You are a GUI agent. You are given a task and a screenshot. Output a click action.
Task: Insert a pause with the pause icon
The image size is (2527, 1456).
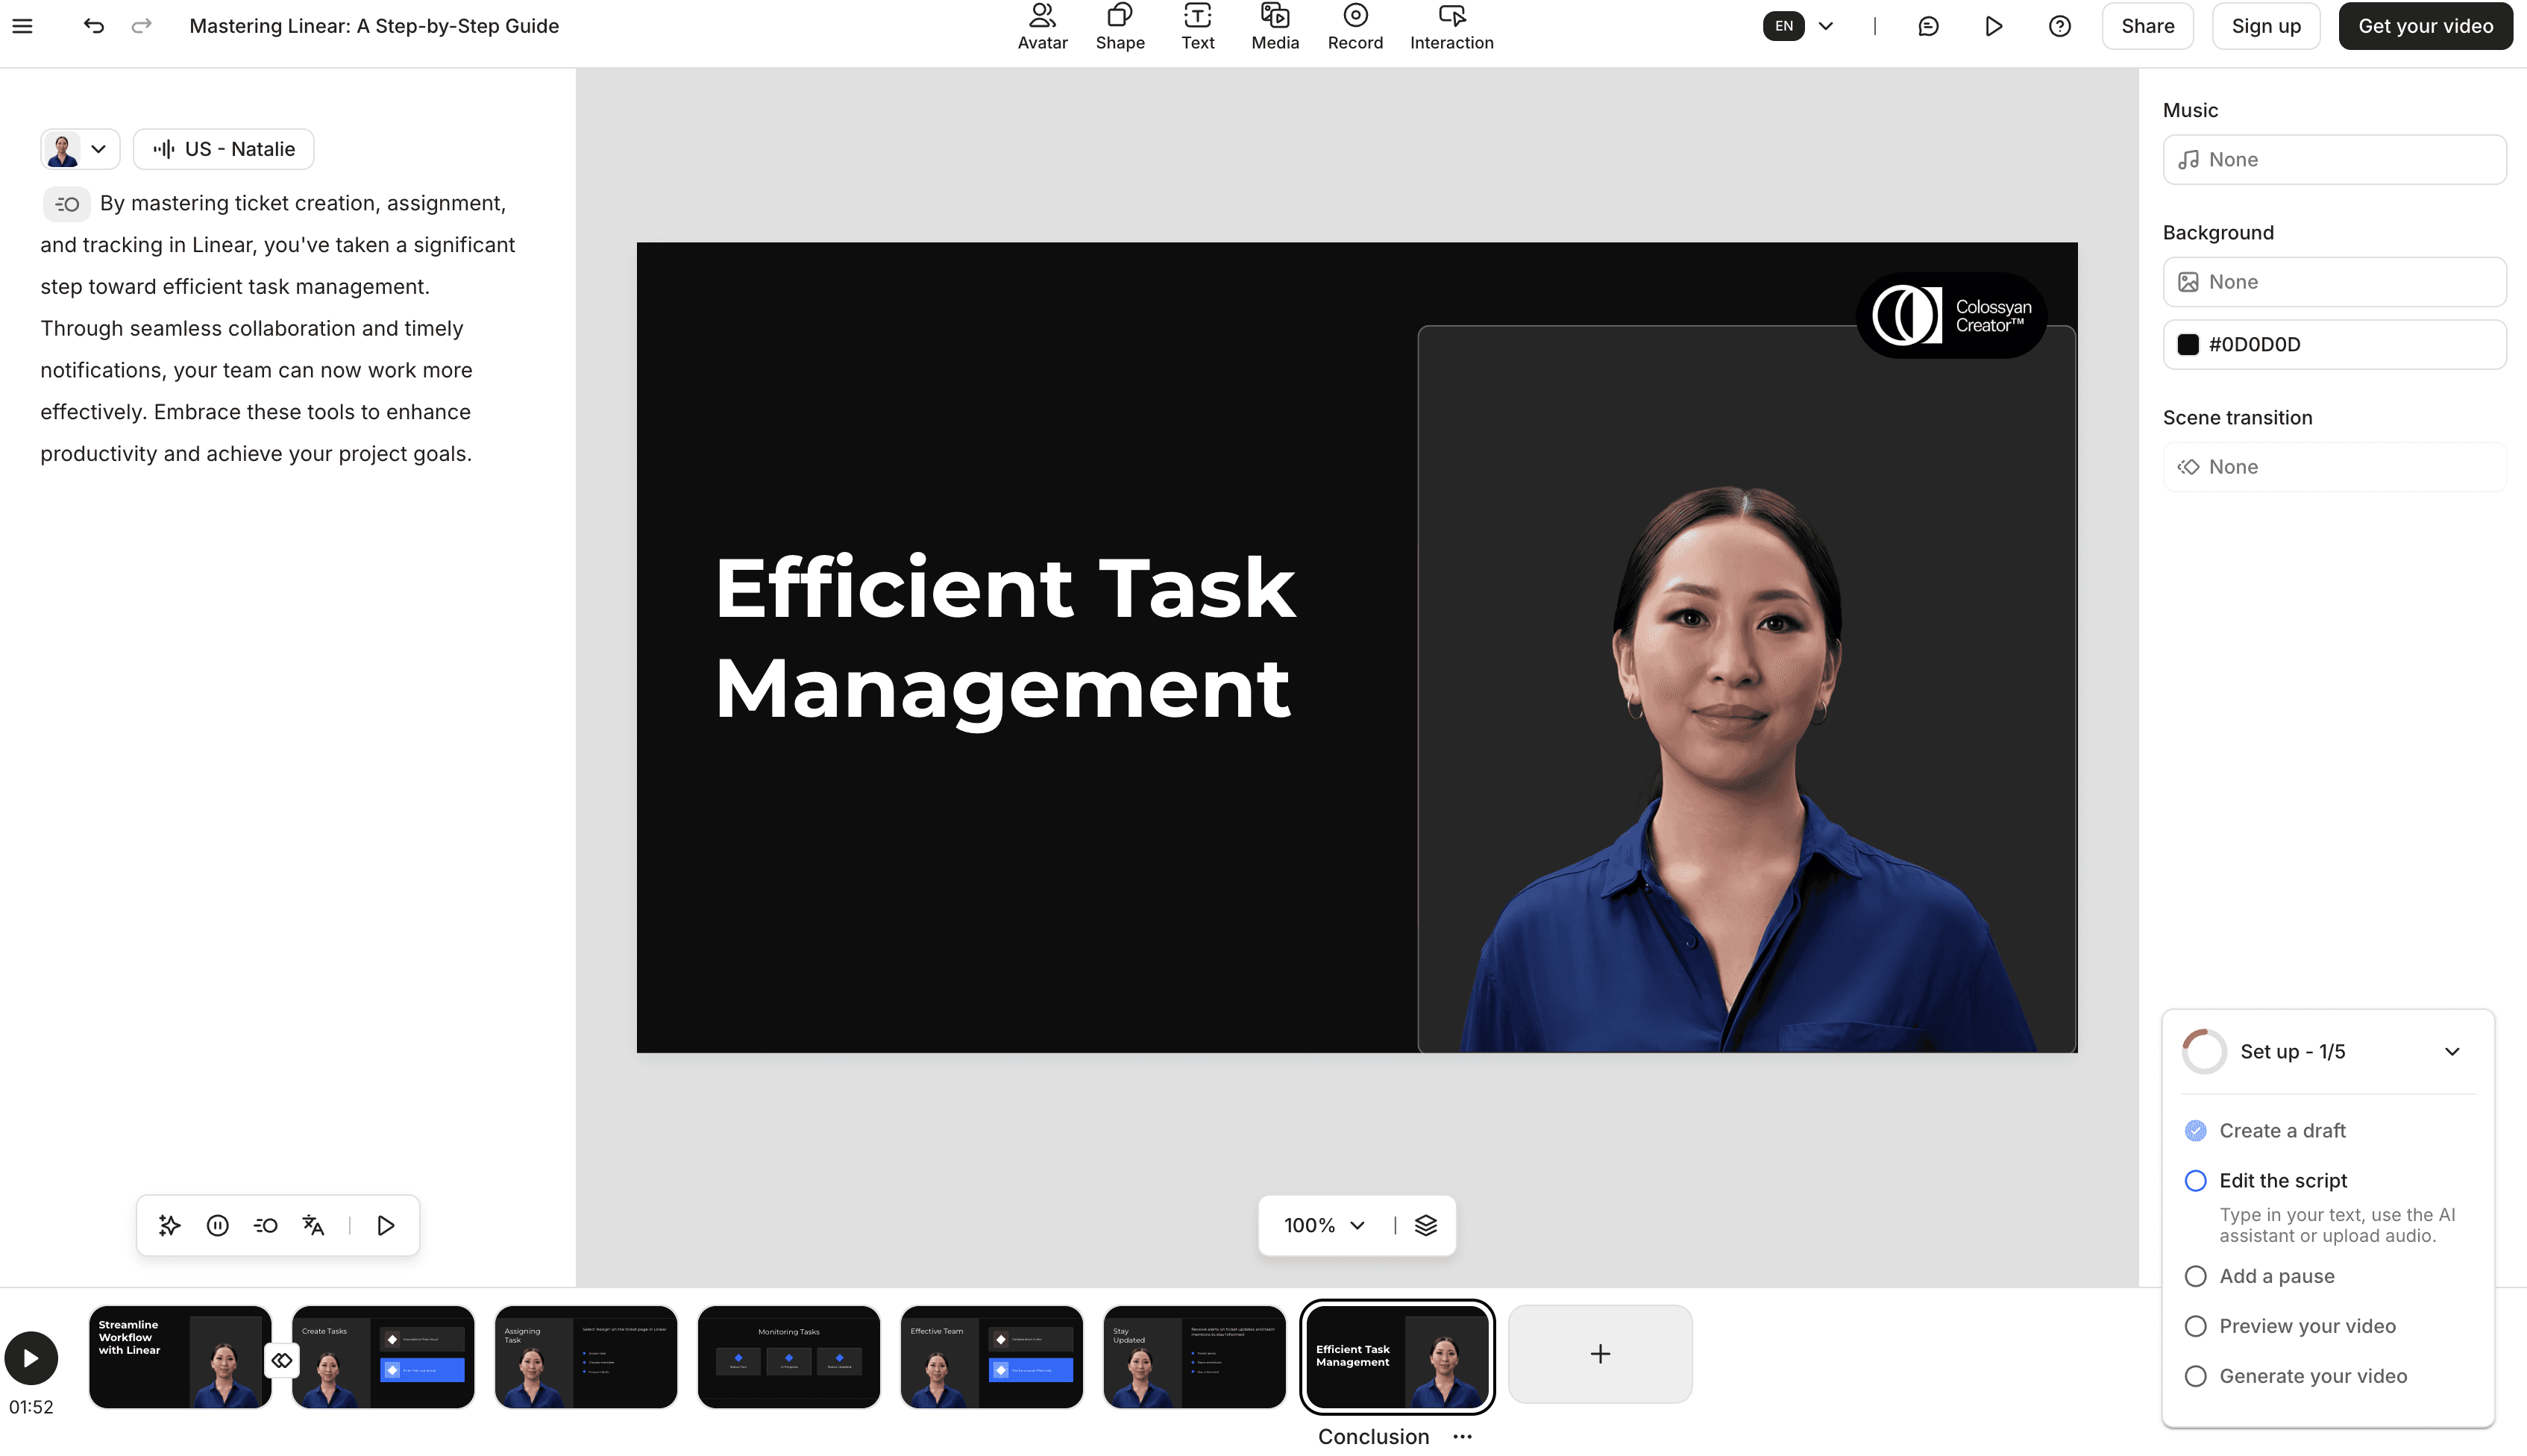coord(217,1225)
